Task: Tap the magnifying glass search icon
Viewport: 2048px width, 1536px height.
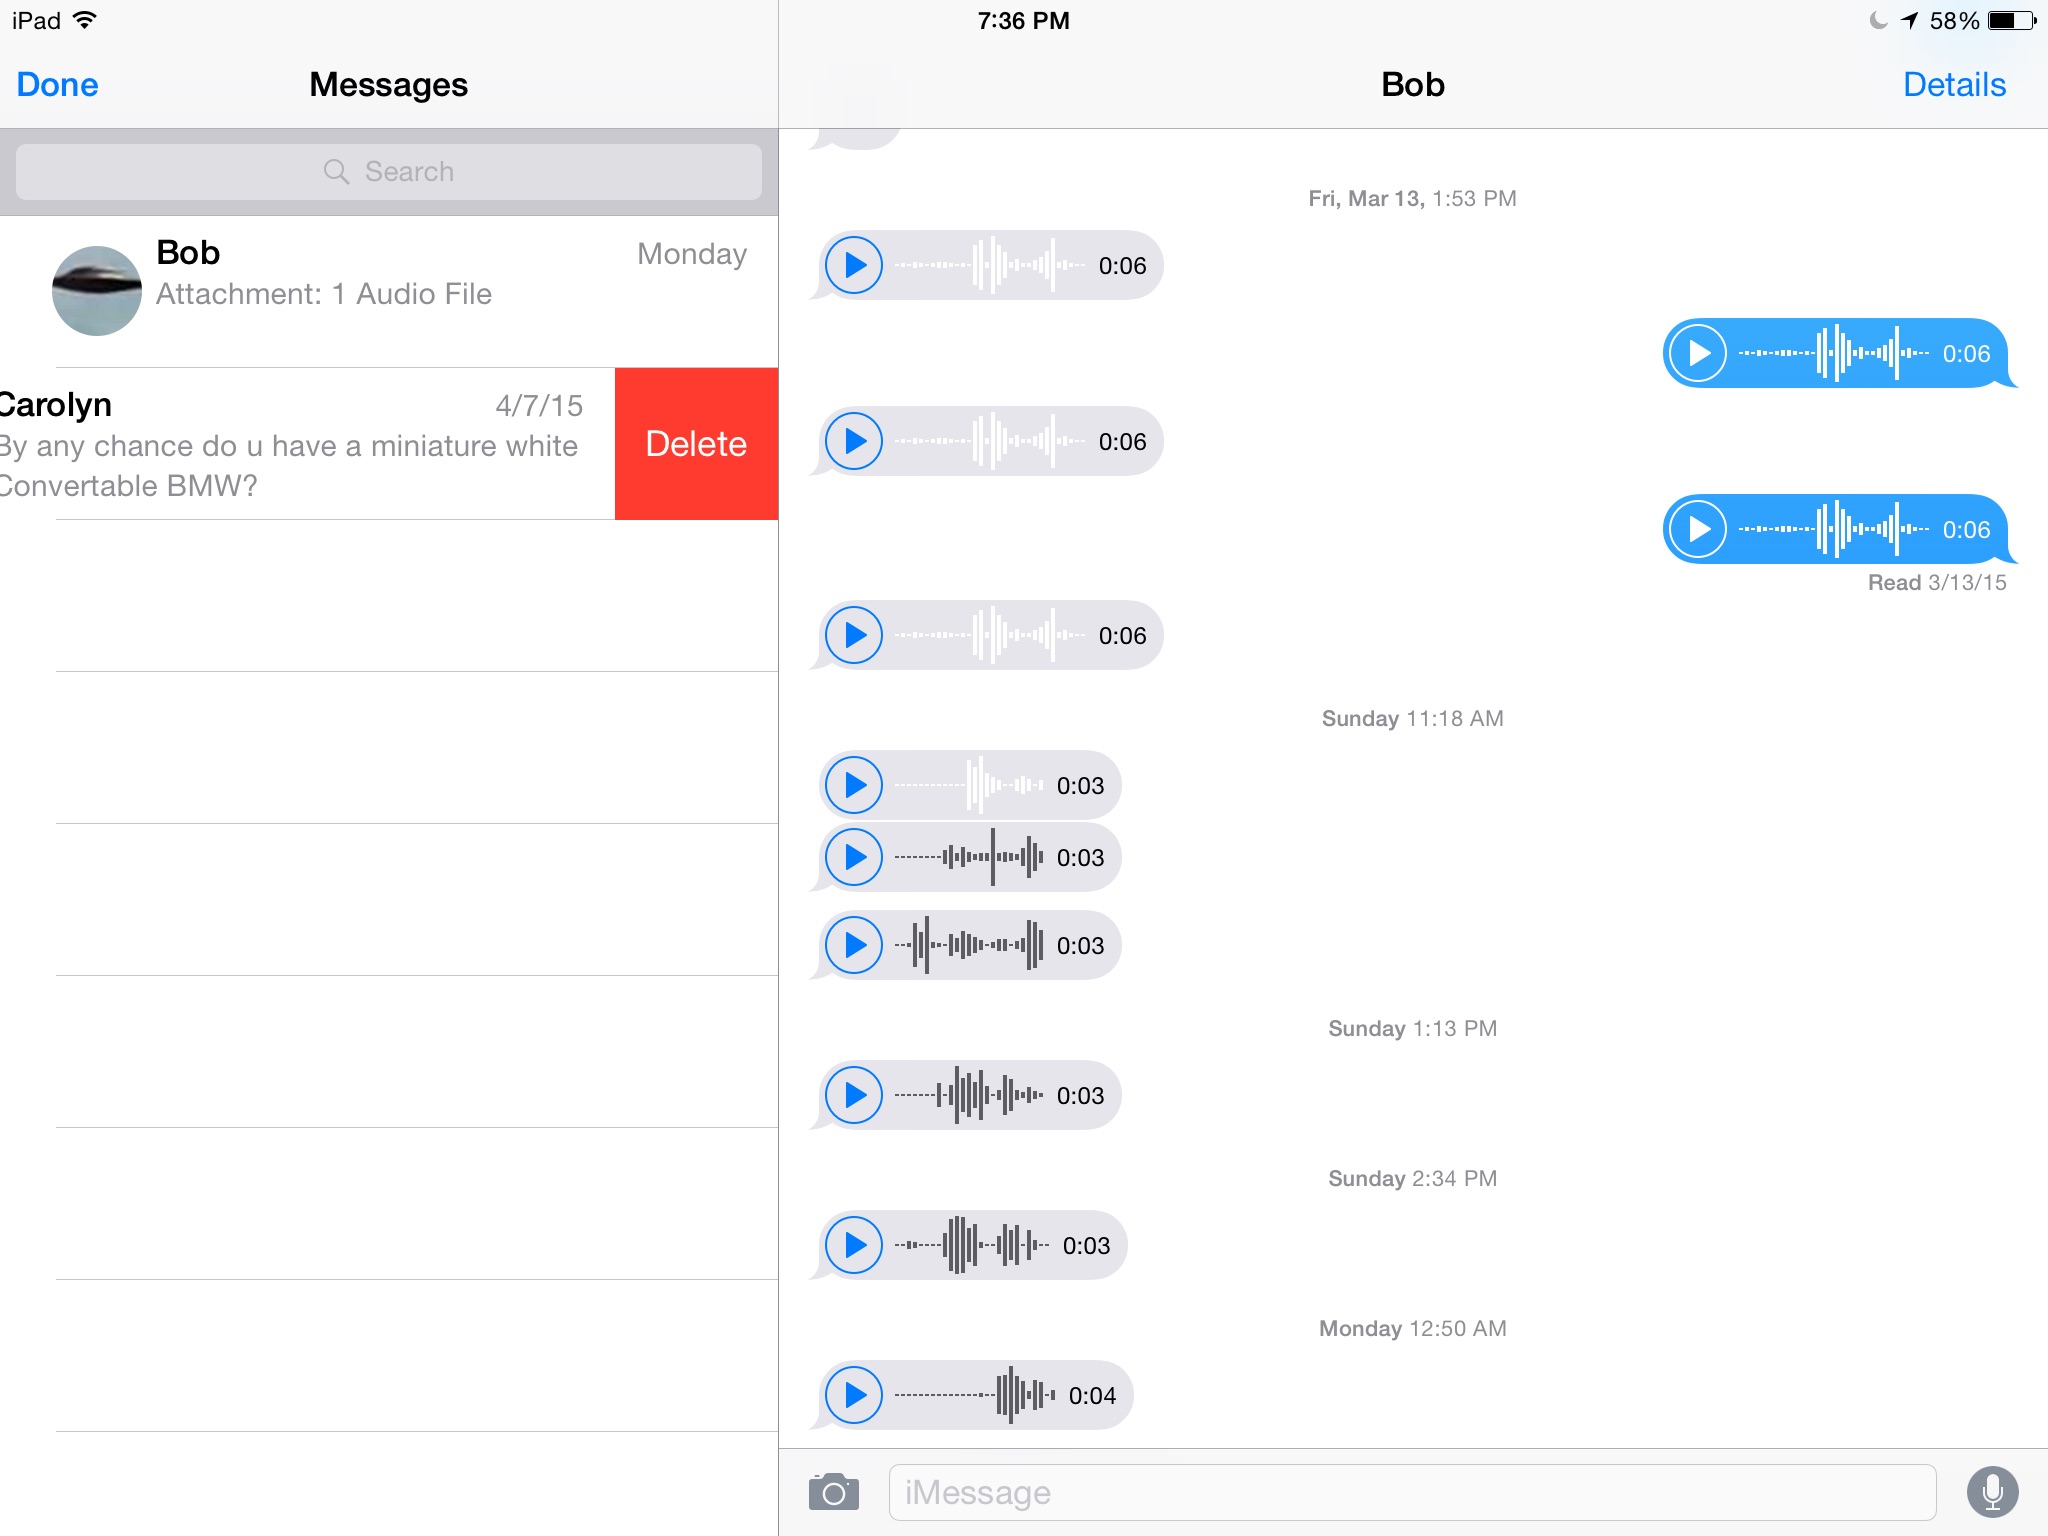Action: (x=336, y=172)
